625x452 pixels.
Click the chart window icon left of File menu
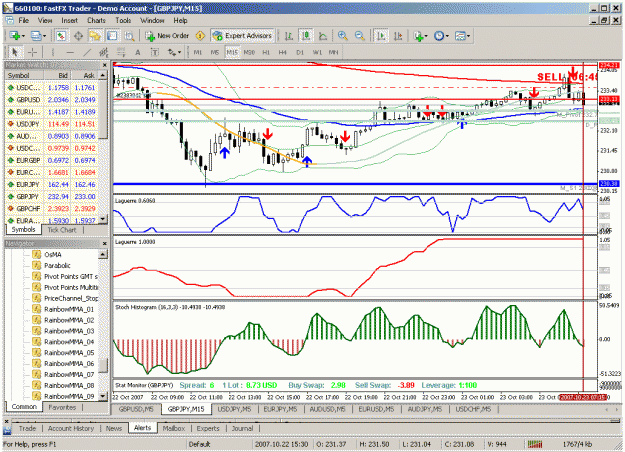tap(9, 20)
